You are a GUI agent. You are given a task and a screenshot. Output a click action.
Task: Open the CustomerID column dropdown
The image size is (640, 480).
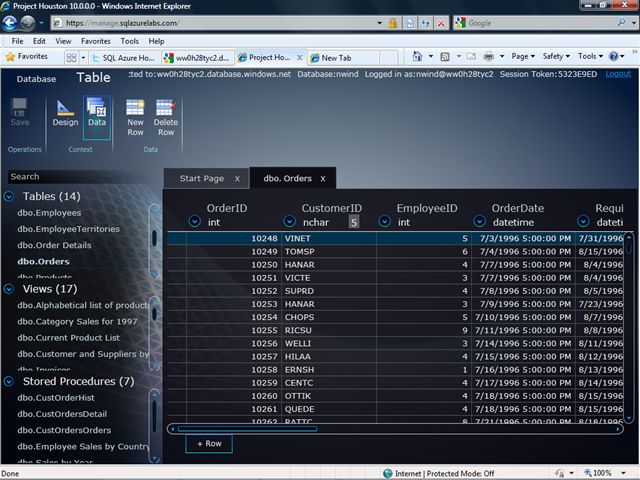coord(289,221)
